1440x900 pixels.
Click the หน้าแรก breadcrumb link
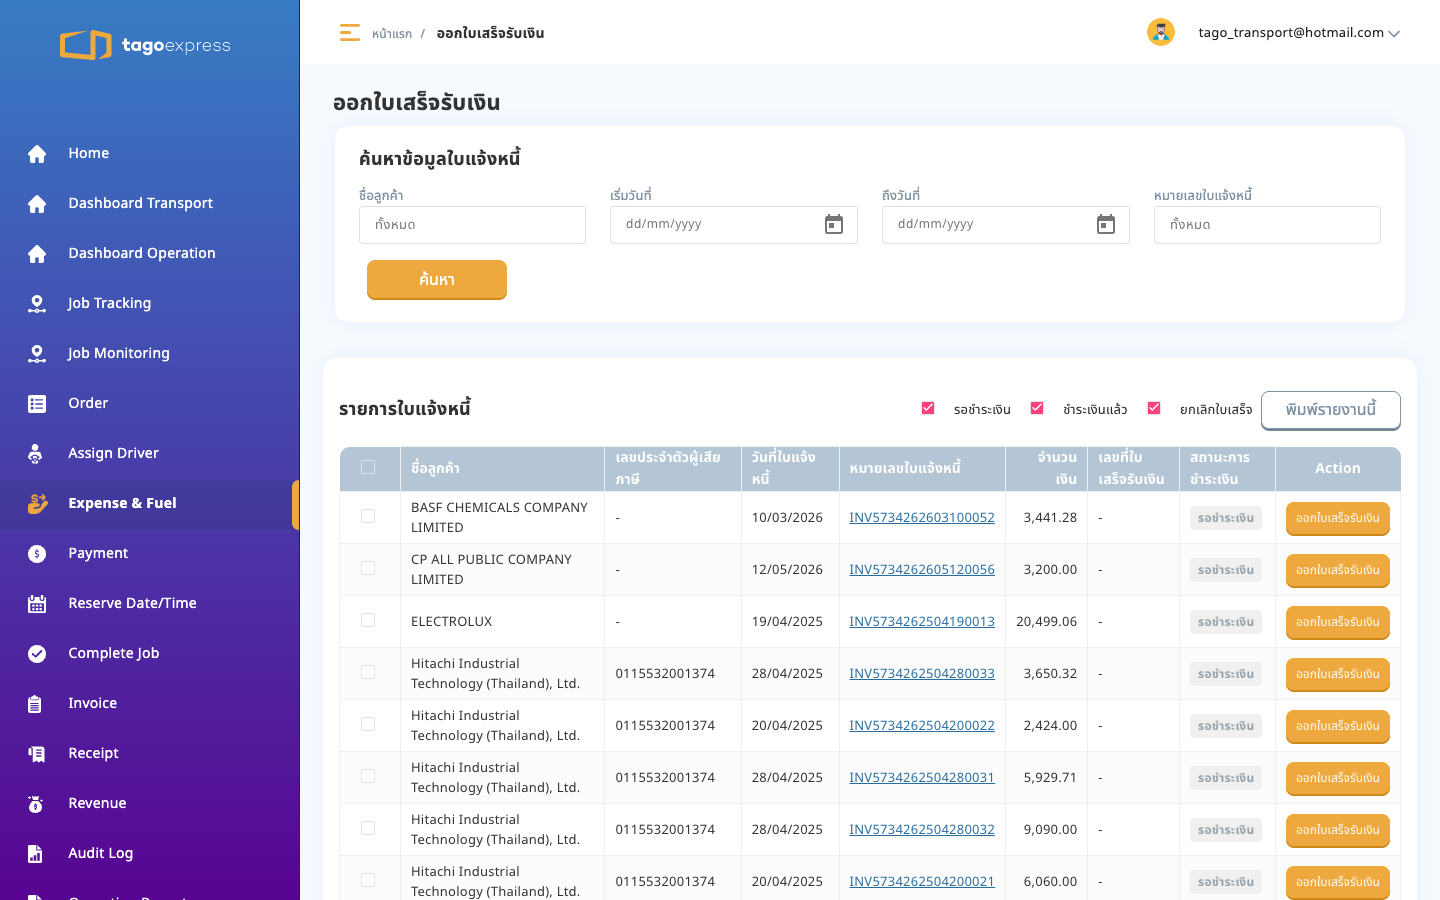[x=392, y=34]
